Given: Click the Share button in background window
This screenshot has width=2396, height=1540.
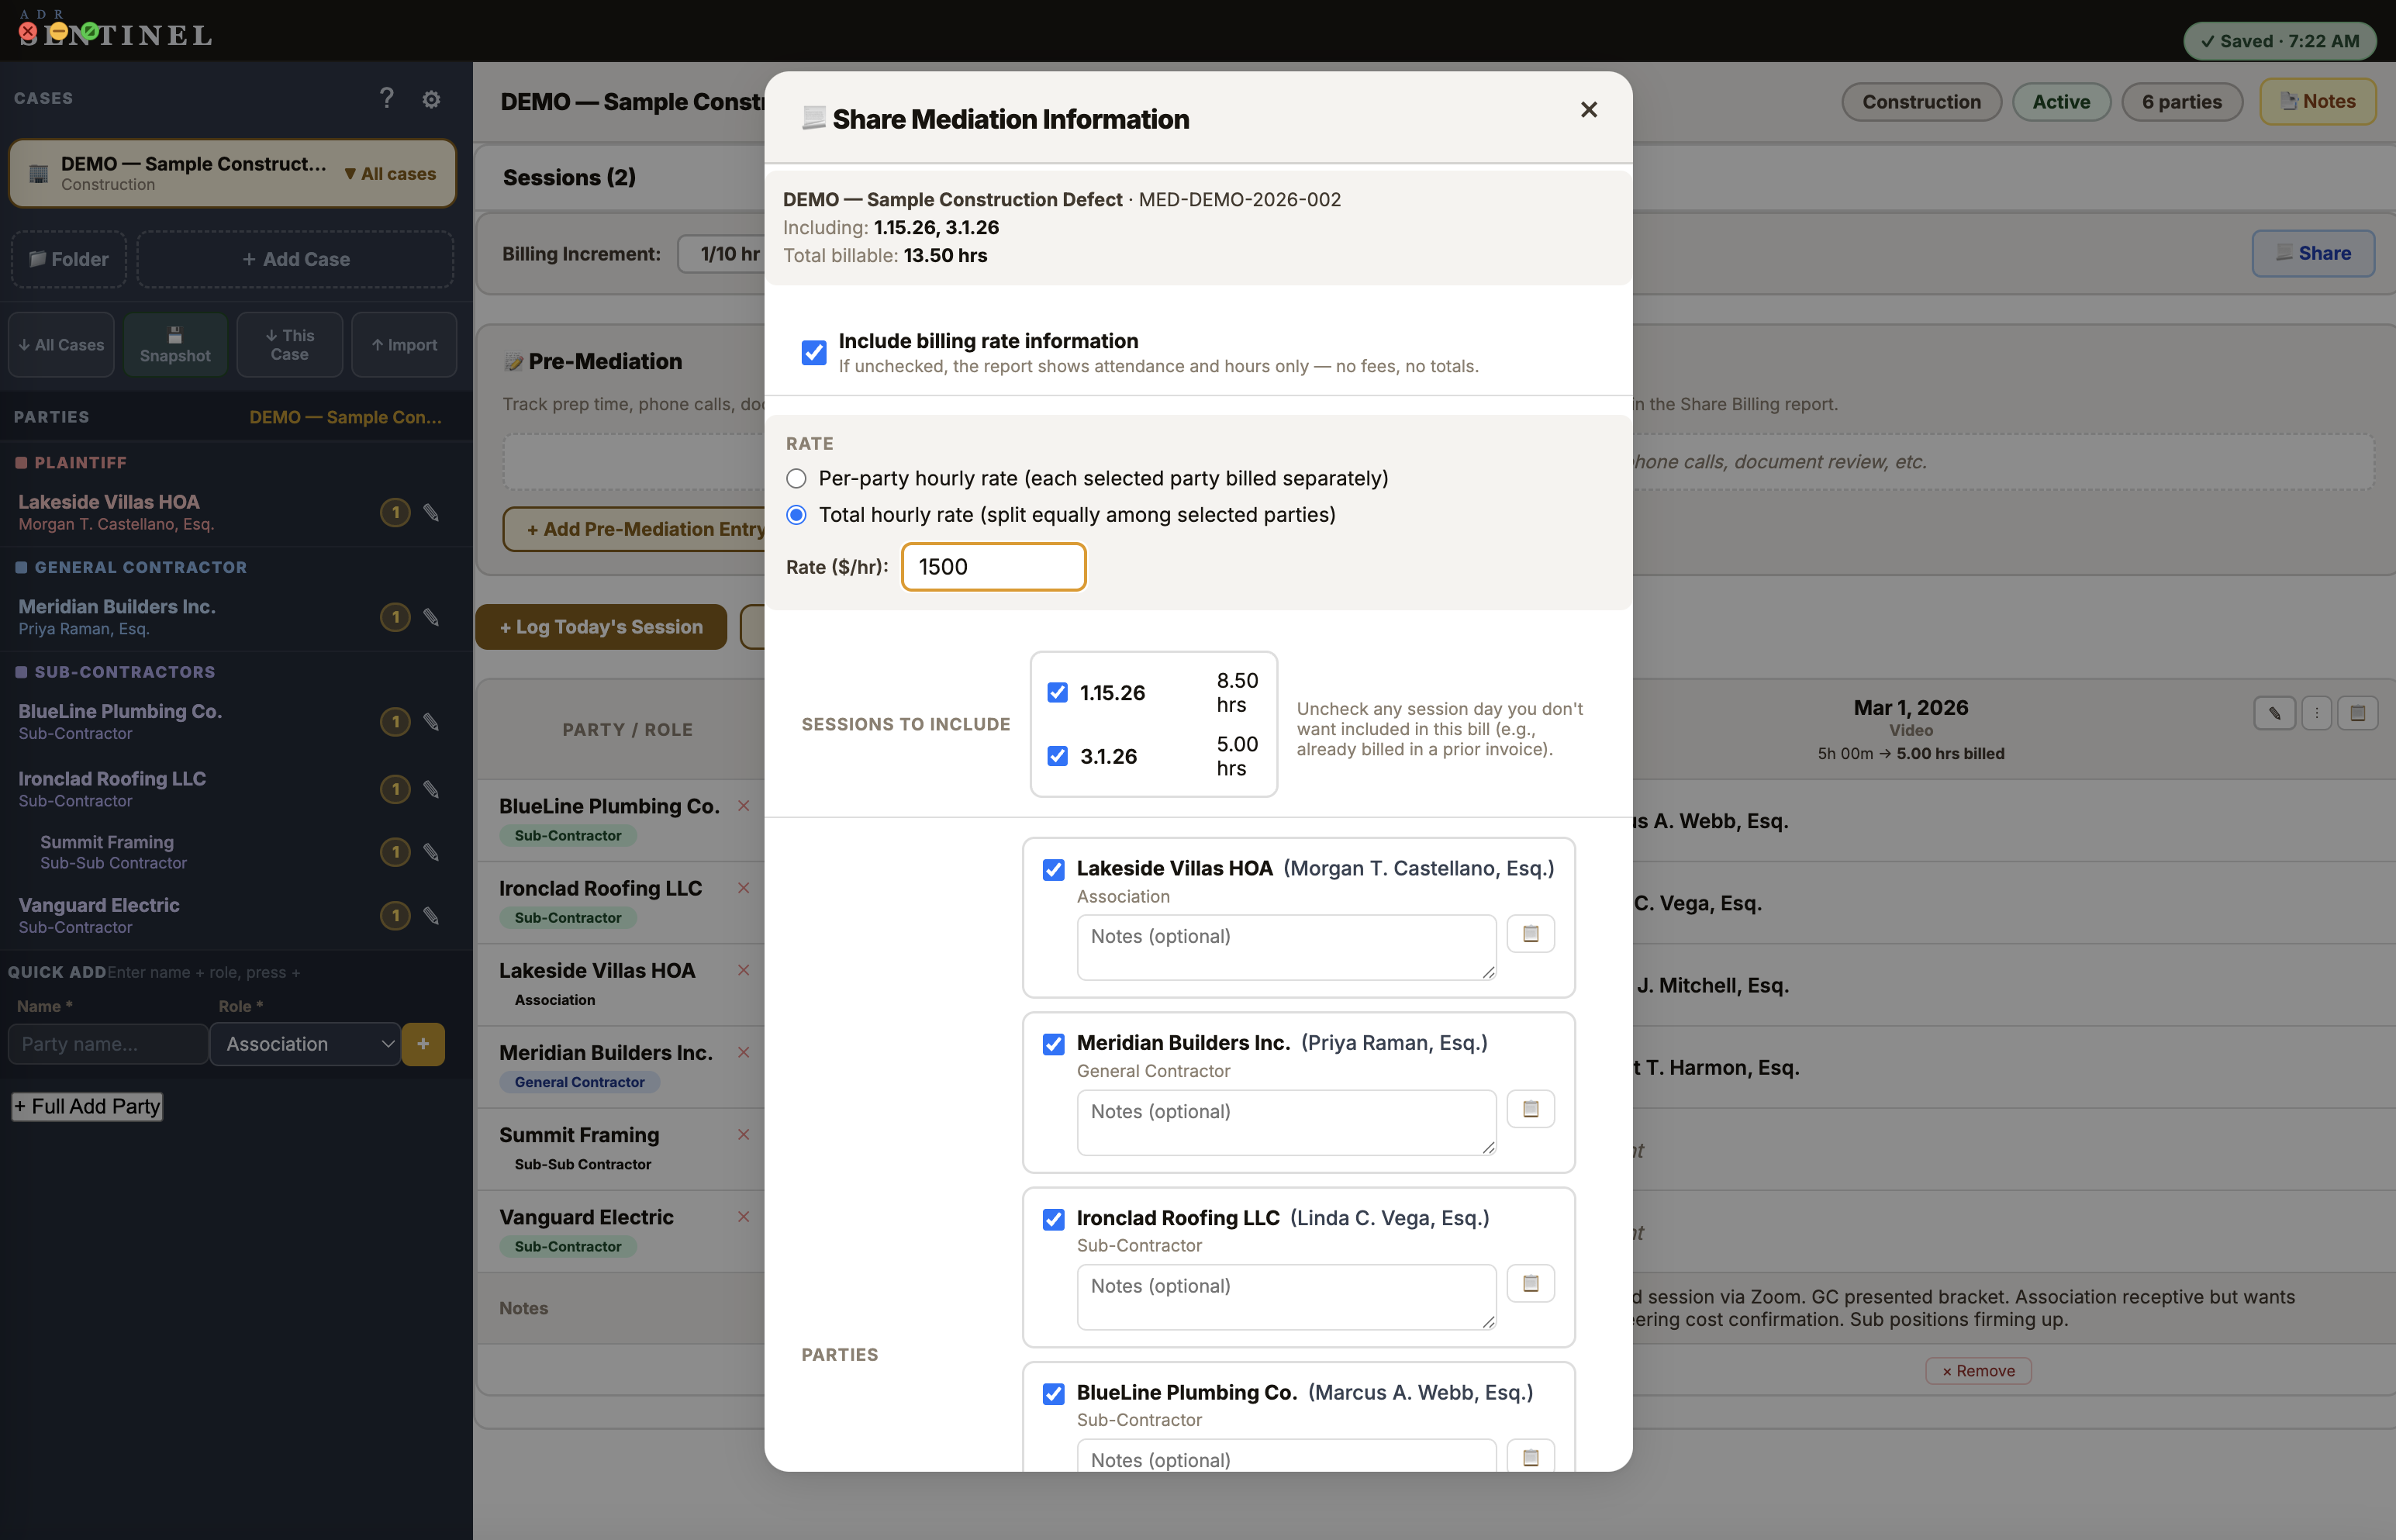Looking at the screenshot, I should point(2313,254).
